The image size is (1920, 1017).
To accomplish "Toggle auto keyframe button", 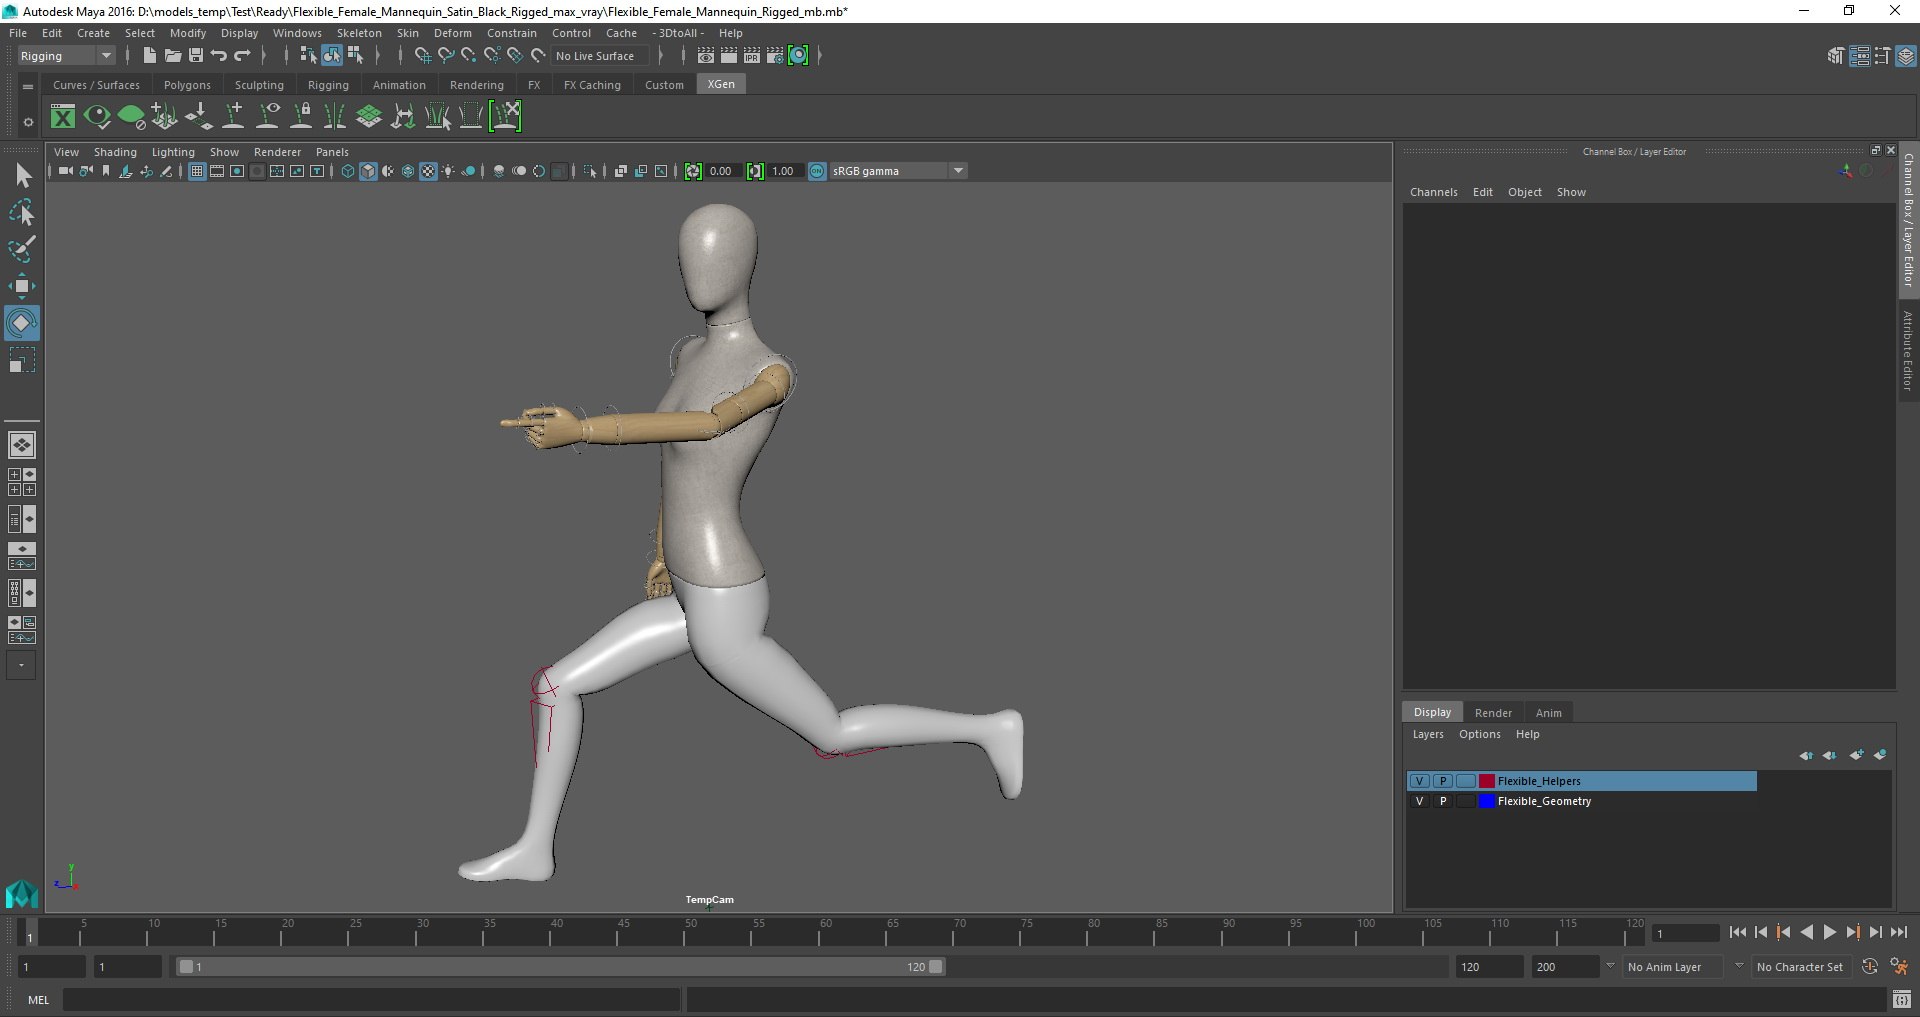I will 1870,967.
